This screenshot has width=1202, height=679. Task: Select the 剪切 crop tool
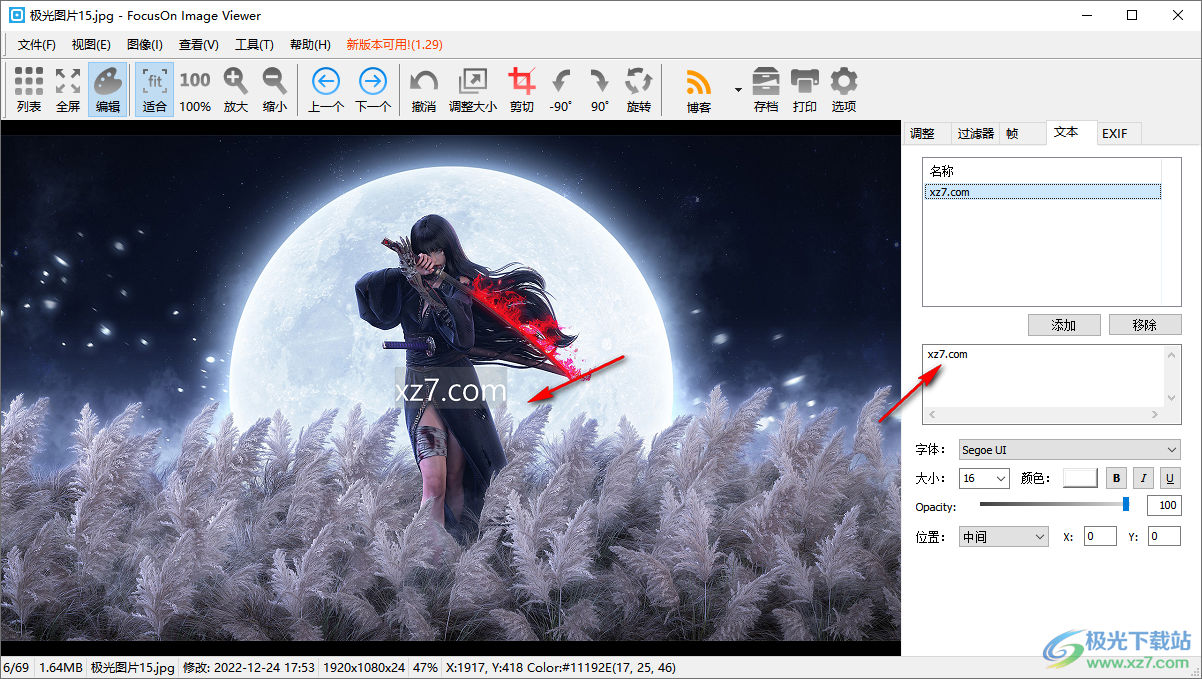[522, 90]
